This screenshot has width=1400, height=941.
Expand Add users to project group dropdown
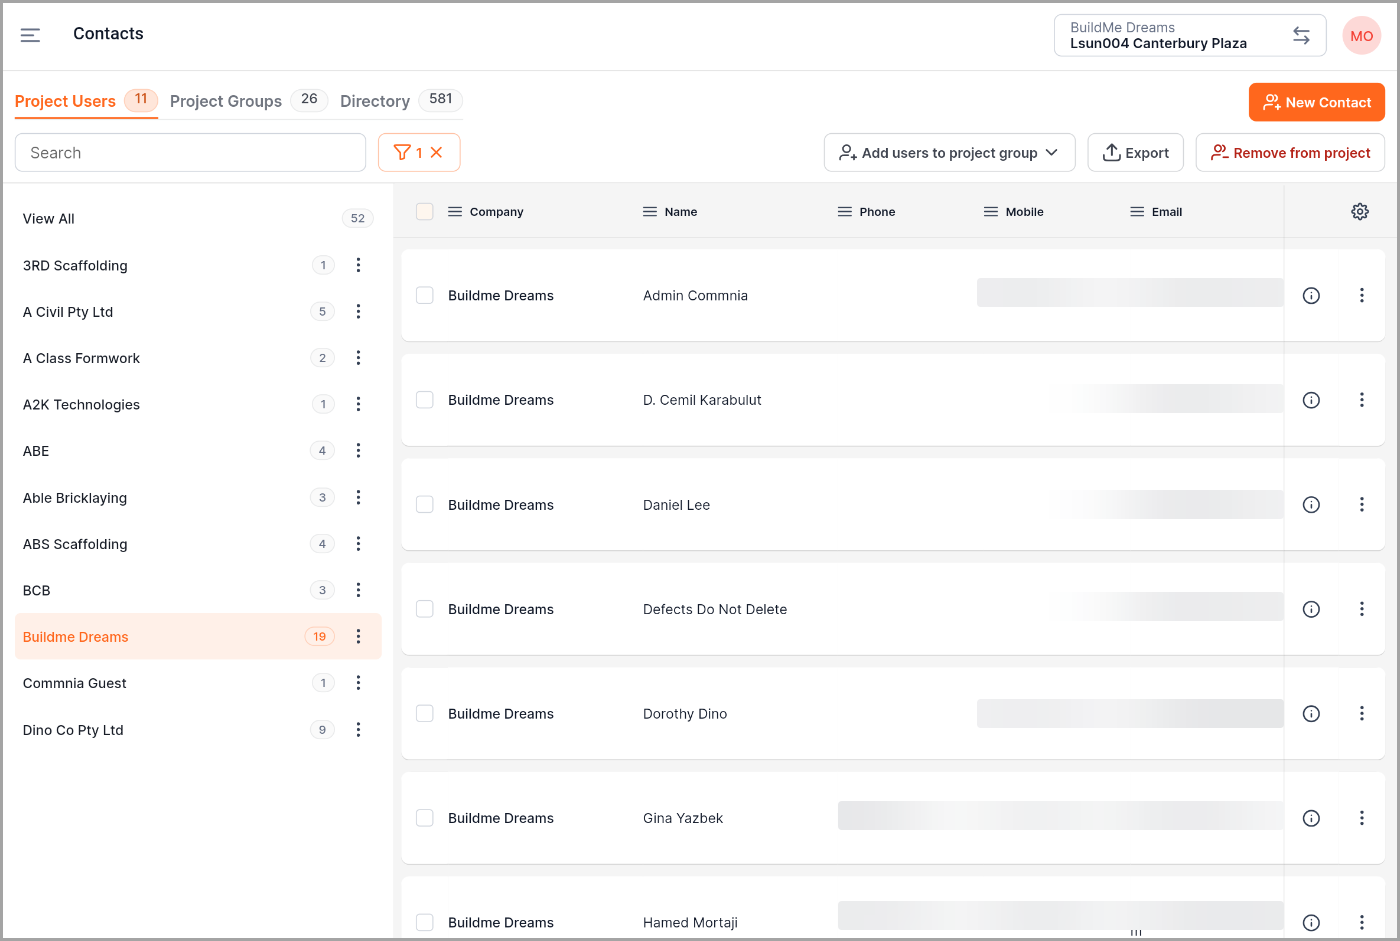[949, 153]
